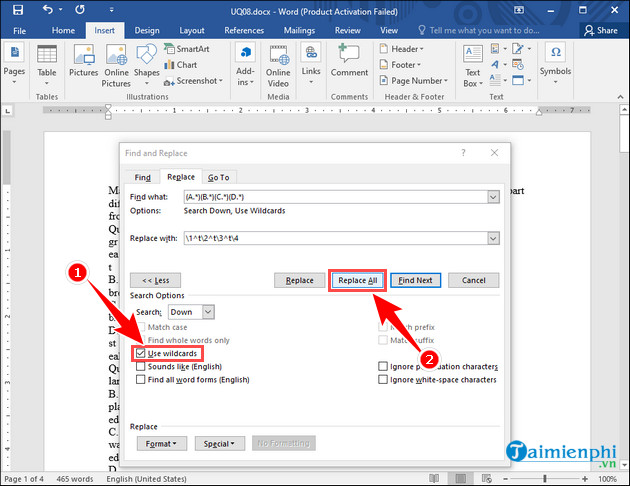Open the Go To tab in the dialog
This screenshot has width=630, height=486.
(219, 177)
